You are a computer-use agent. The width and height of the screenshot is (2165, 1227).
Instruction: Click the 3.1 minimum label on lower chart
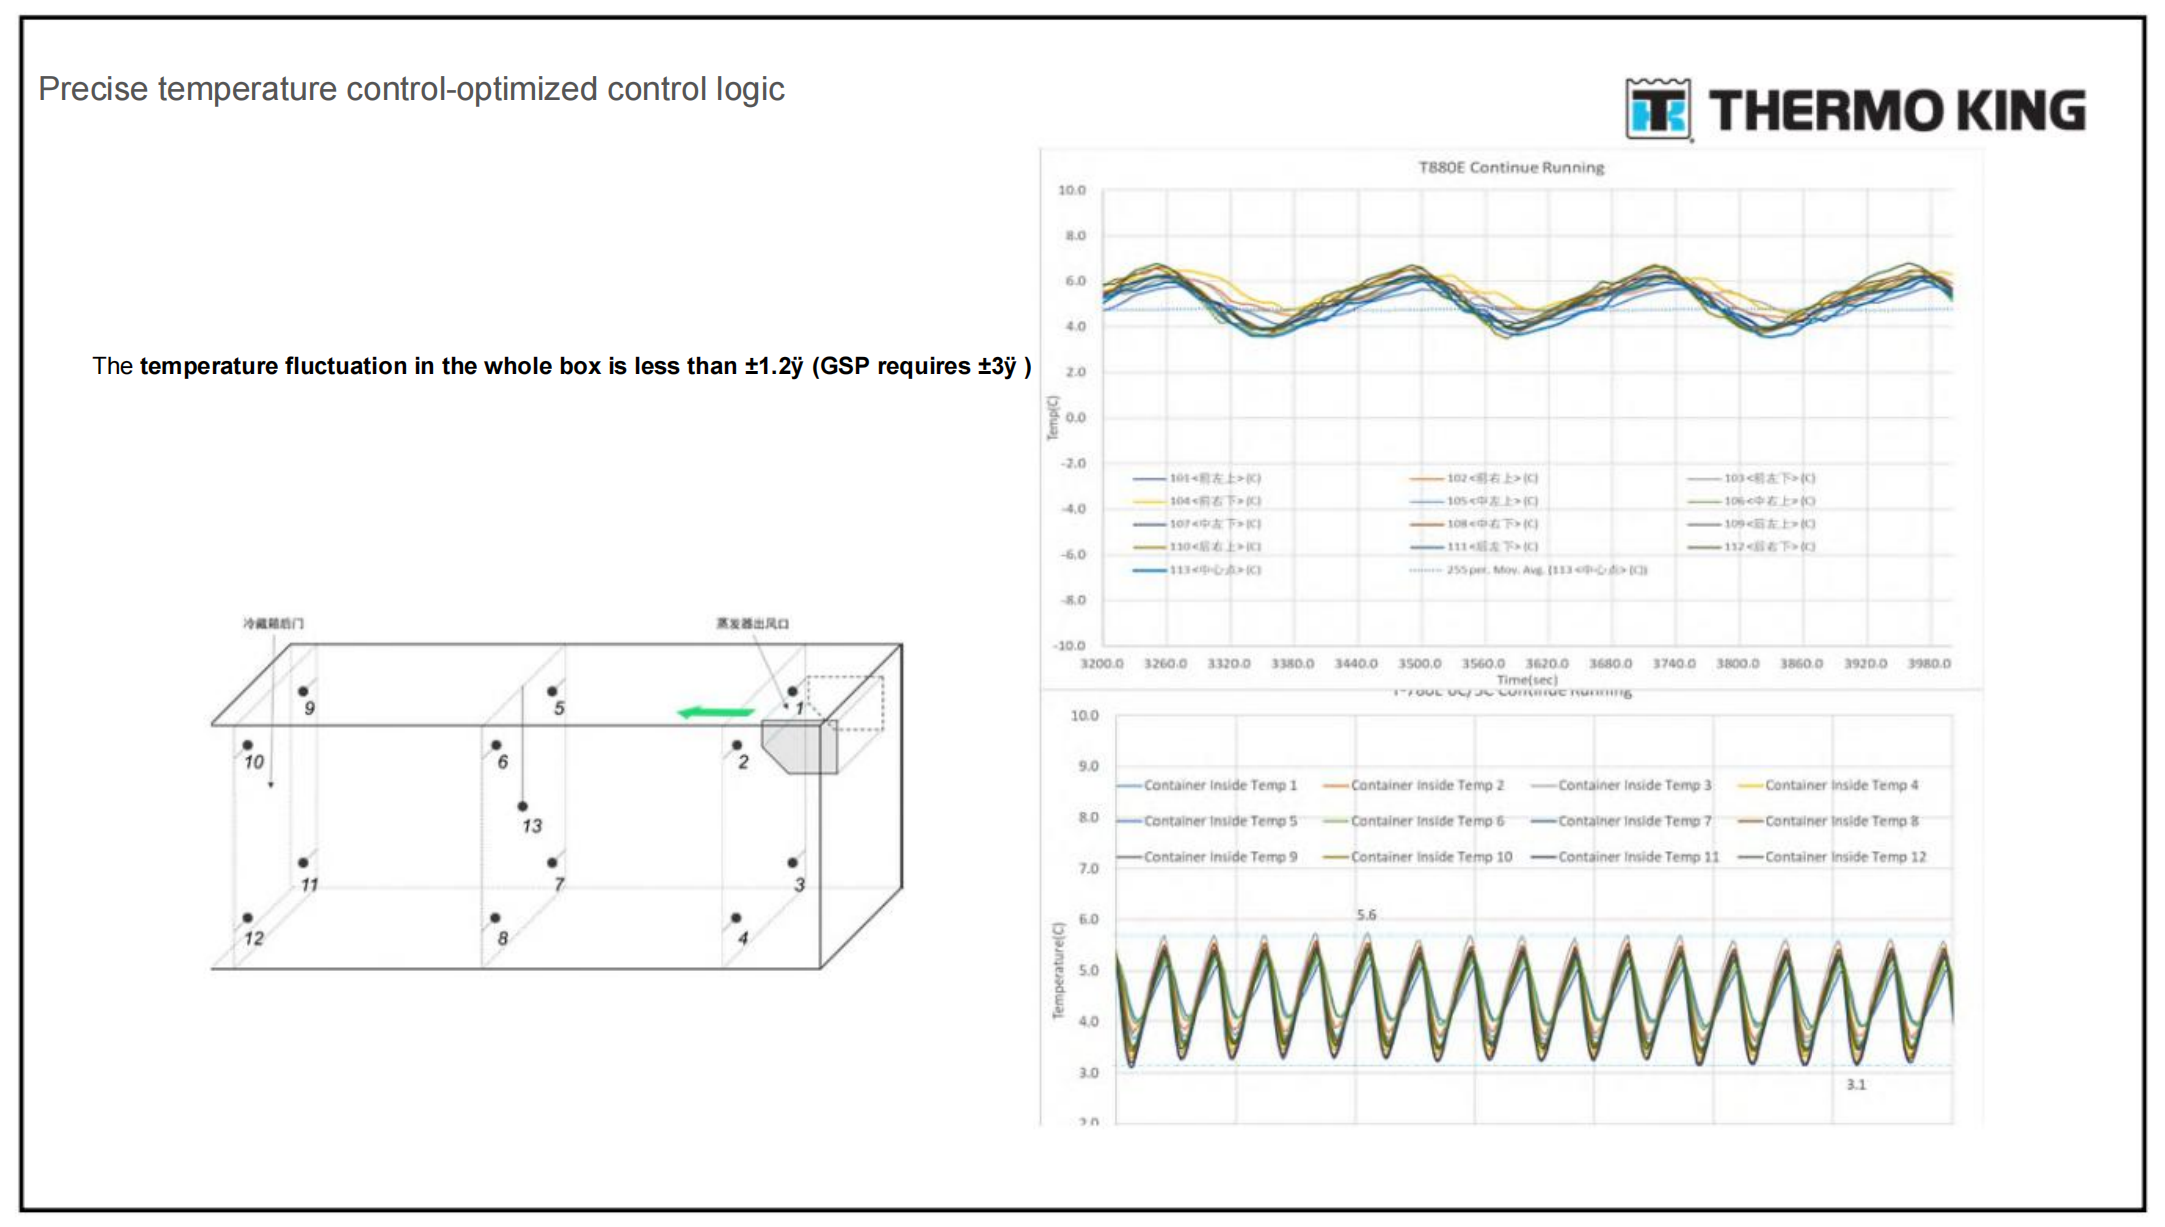(x=1856, y=1084)
